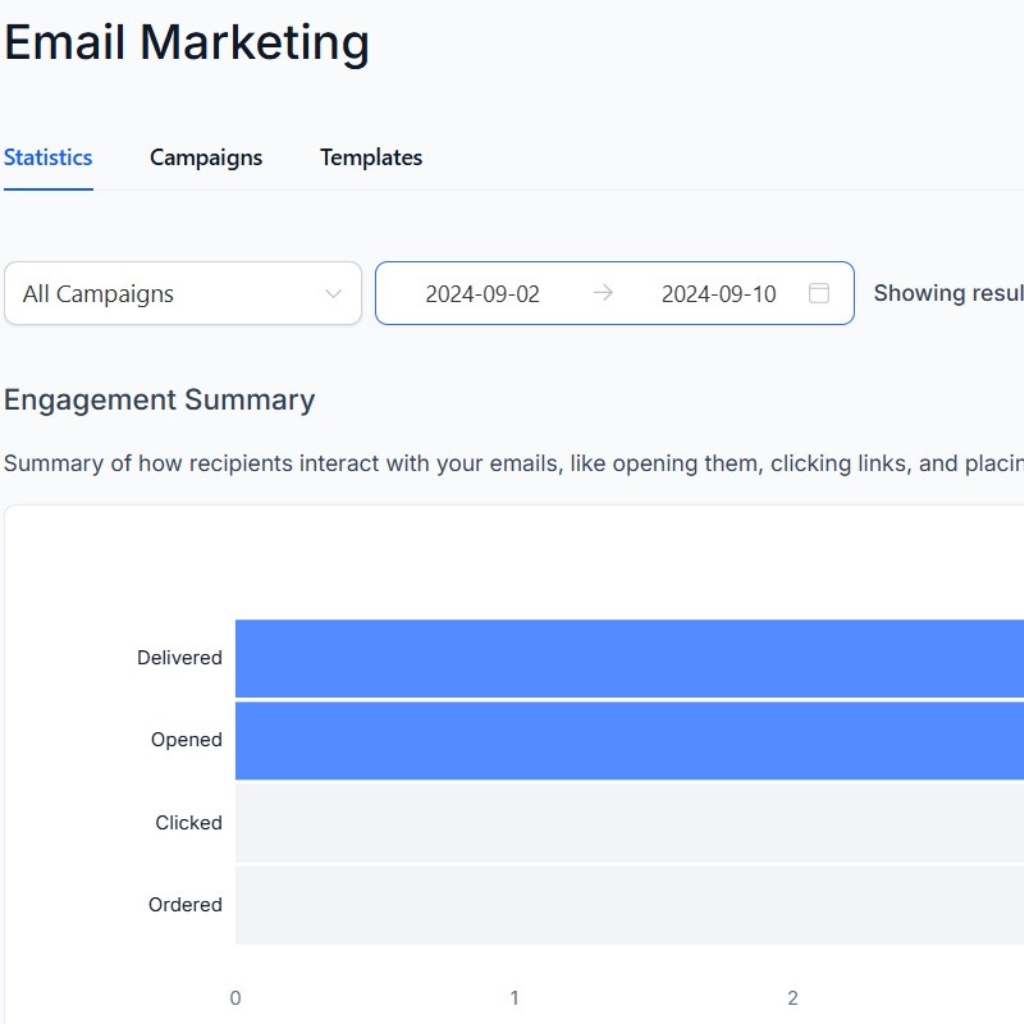The width and height of the screenshot is (1024, 1024).
Task: Expand the All Campaigns dropdown chevron
Action: [x=333, y=294]
